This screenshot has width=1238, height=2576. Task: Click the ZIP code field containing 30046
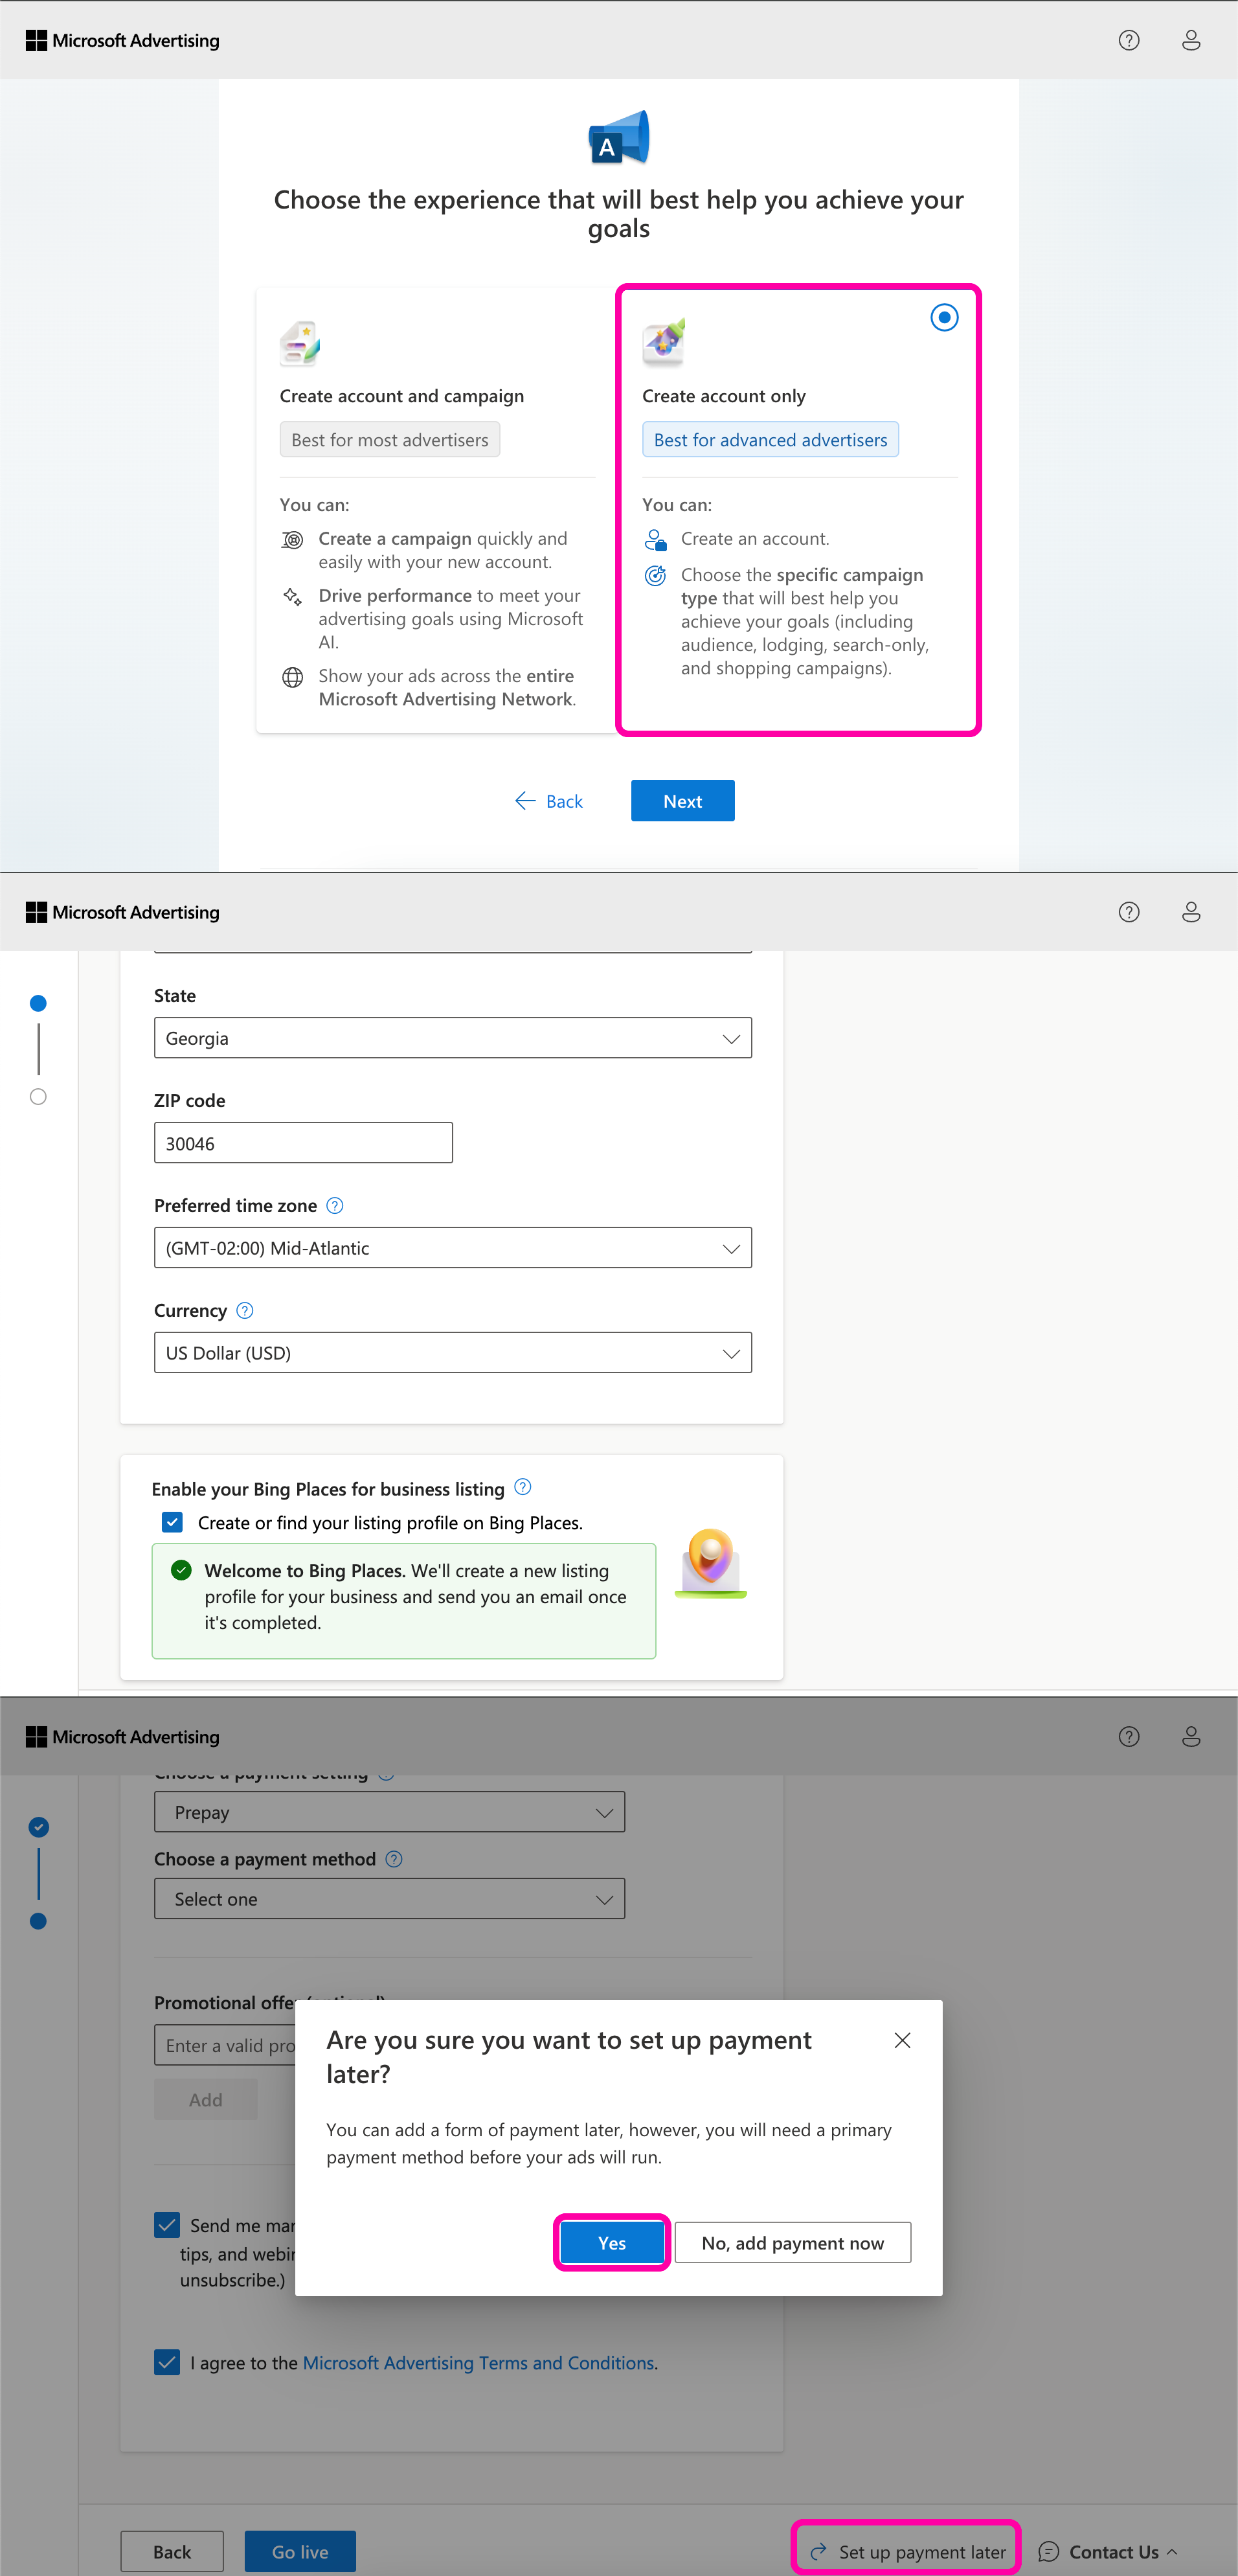(x=303, y=1143)
